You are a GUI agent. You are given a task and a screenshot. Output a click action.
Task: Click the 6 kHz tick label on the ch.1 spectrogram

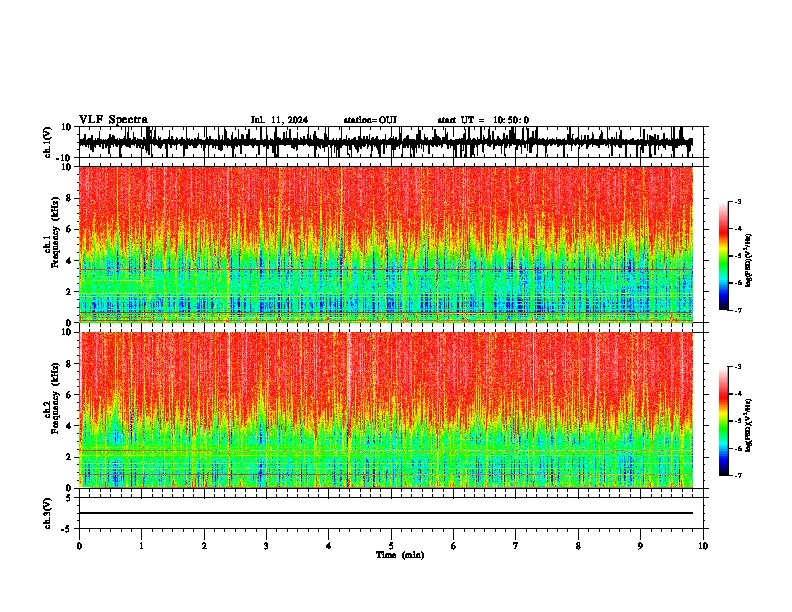tap(69, 230)
